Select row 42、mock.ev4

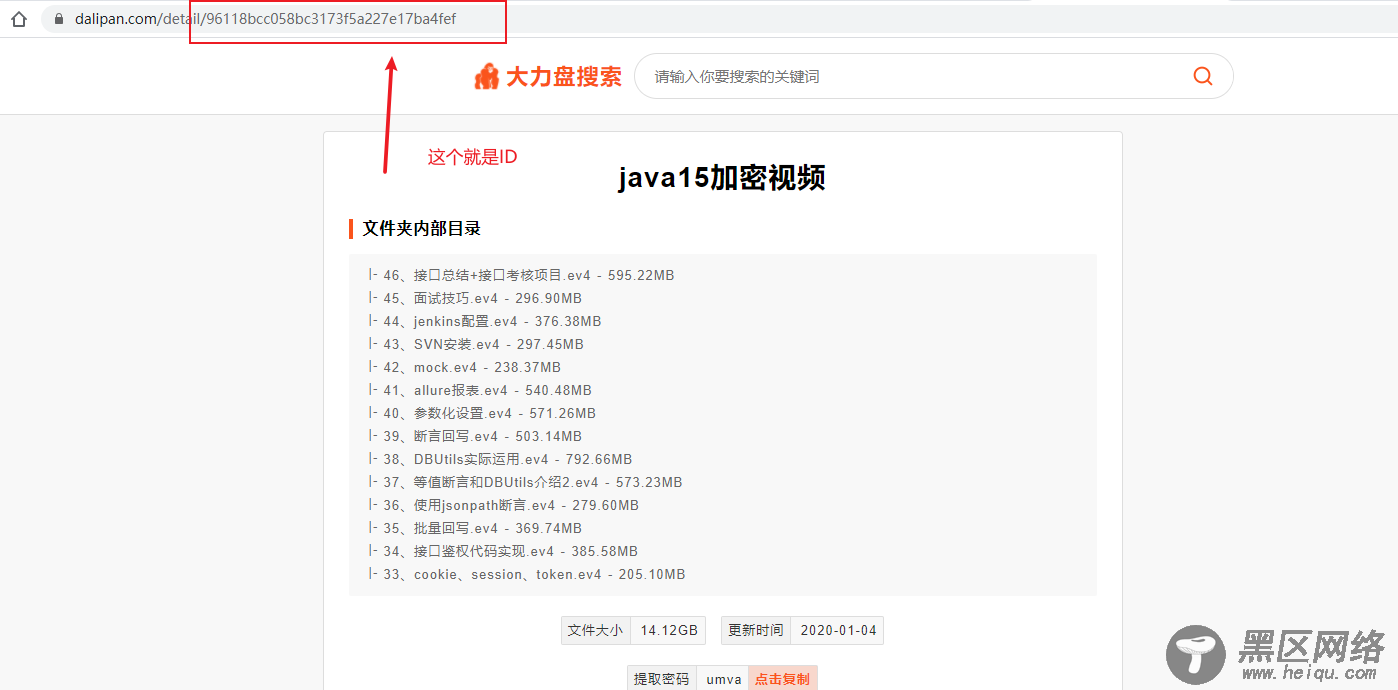coord(465,367)
